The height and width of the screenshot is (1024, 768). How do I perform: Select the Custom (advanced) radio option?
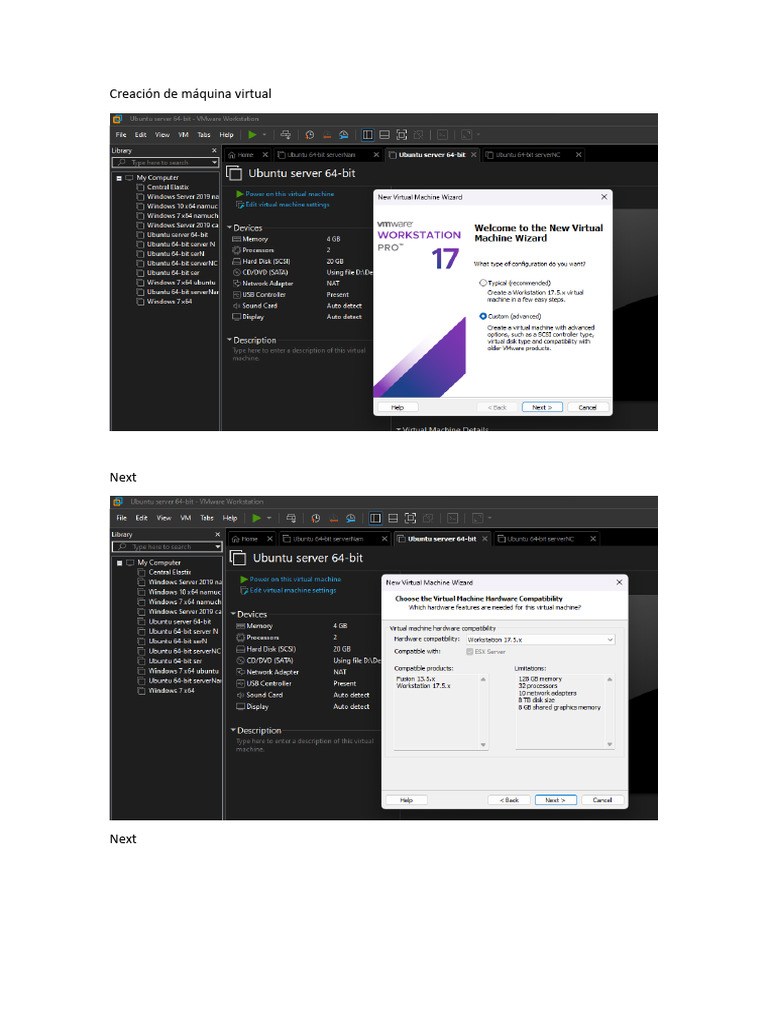tap(483, 316)
